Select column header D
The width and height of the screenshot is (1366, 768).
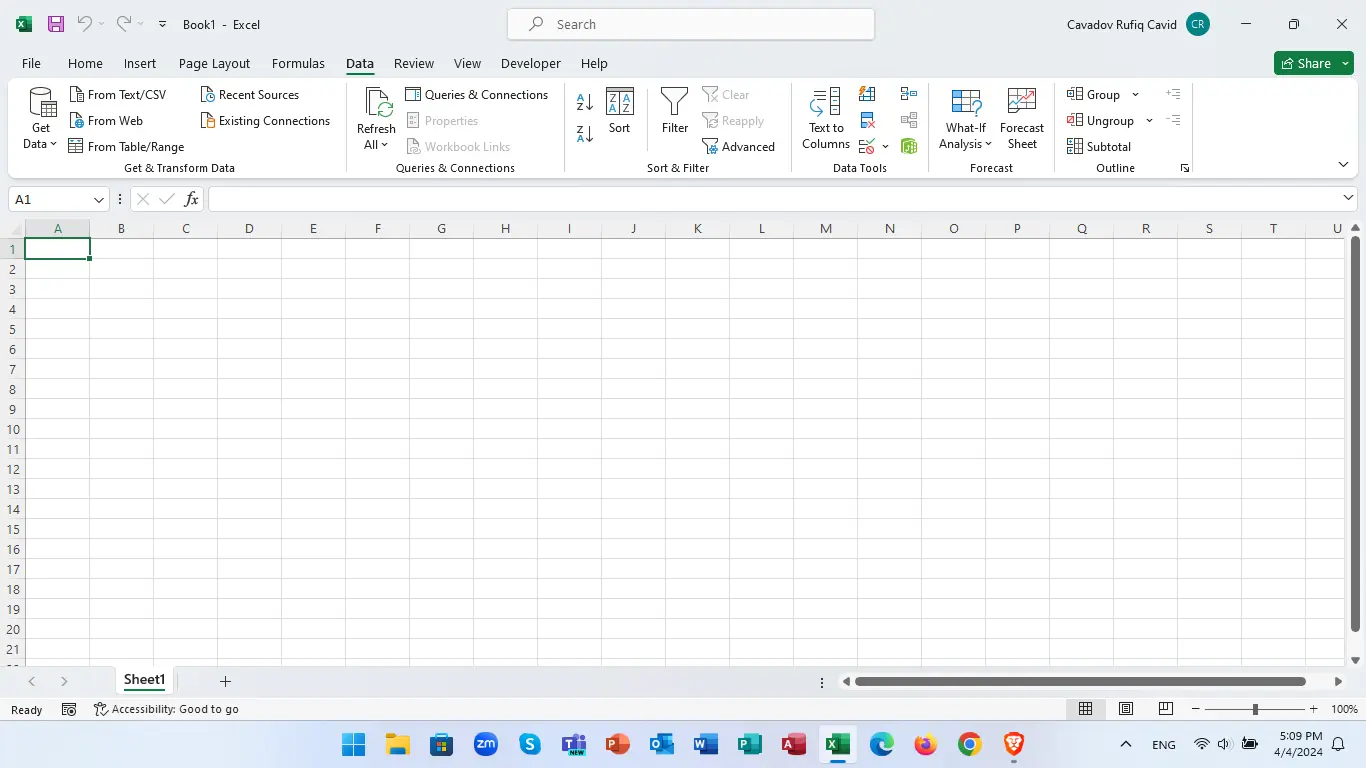pyautogui.click(x=249, y=229)
